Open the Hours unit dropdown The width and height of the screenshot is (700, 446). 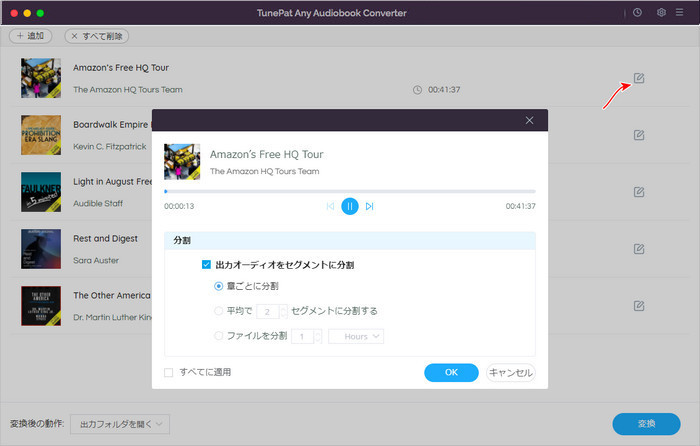(x=356, y=336)
